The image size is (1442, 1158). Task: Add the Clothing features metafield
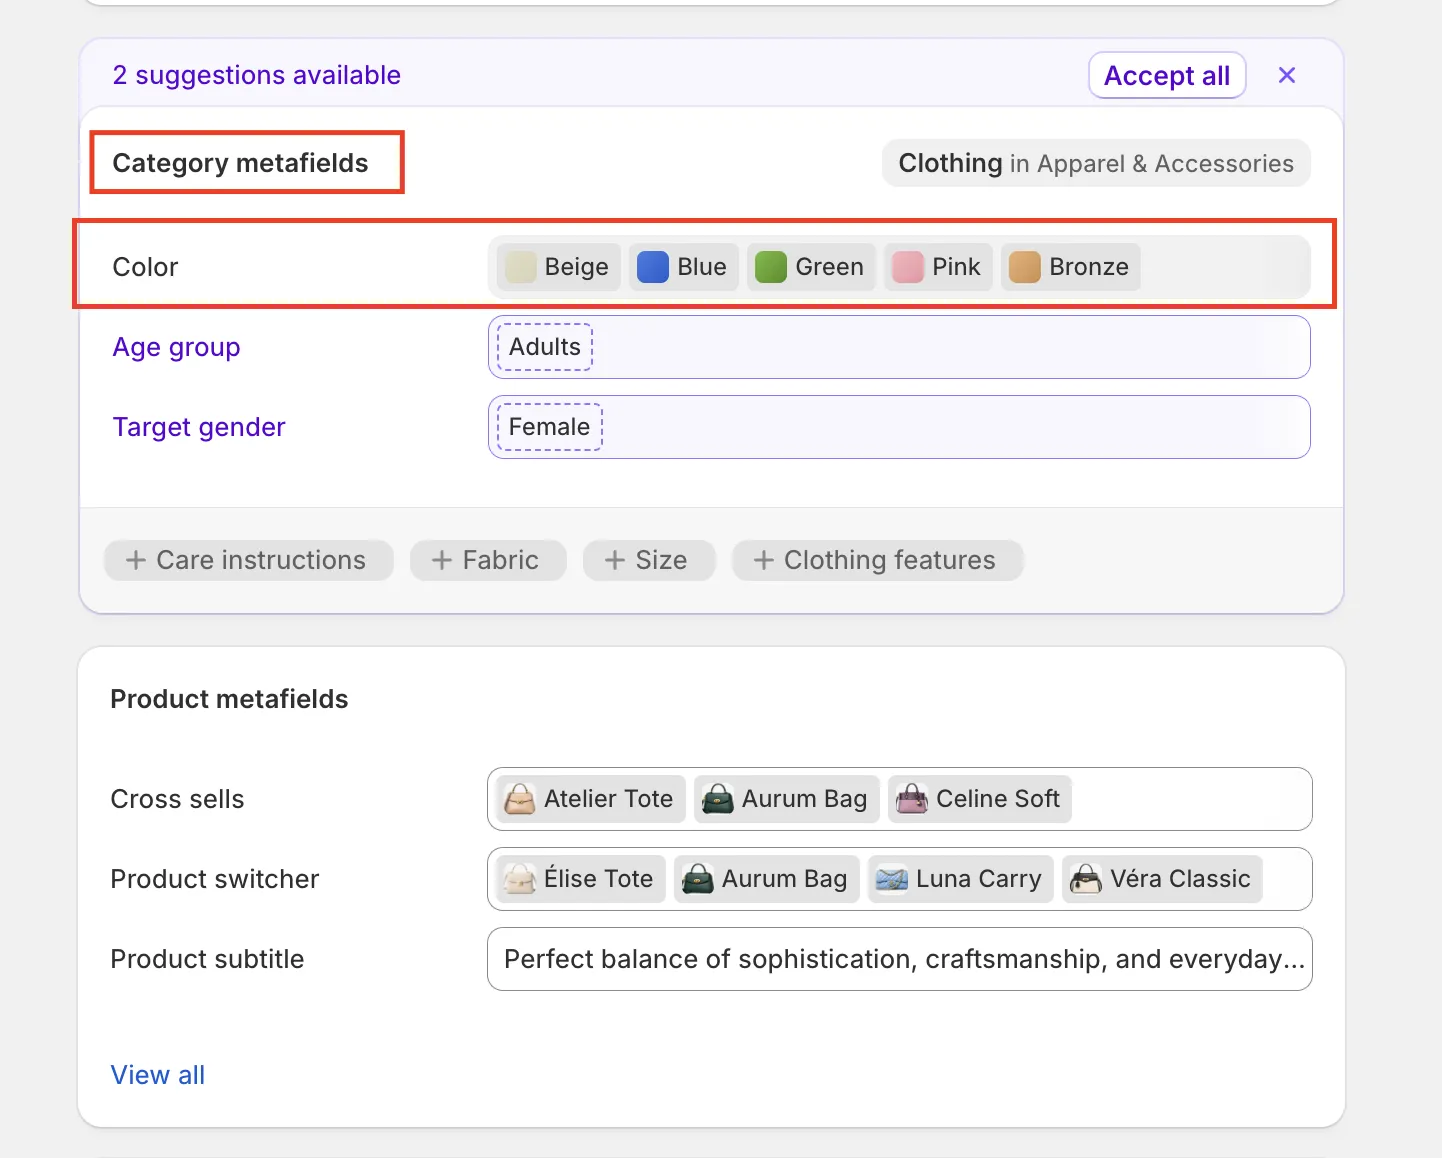(x=876, y=560)
